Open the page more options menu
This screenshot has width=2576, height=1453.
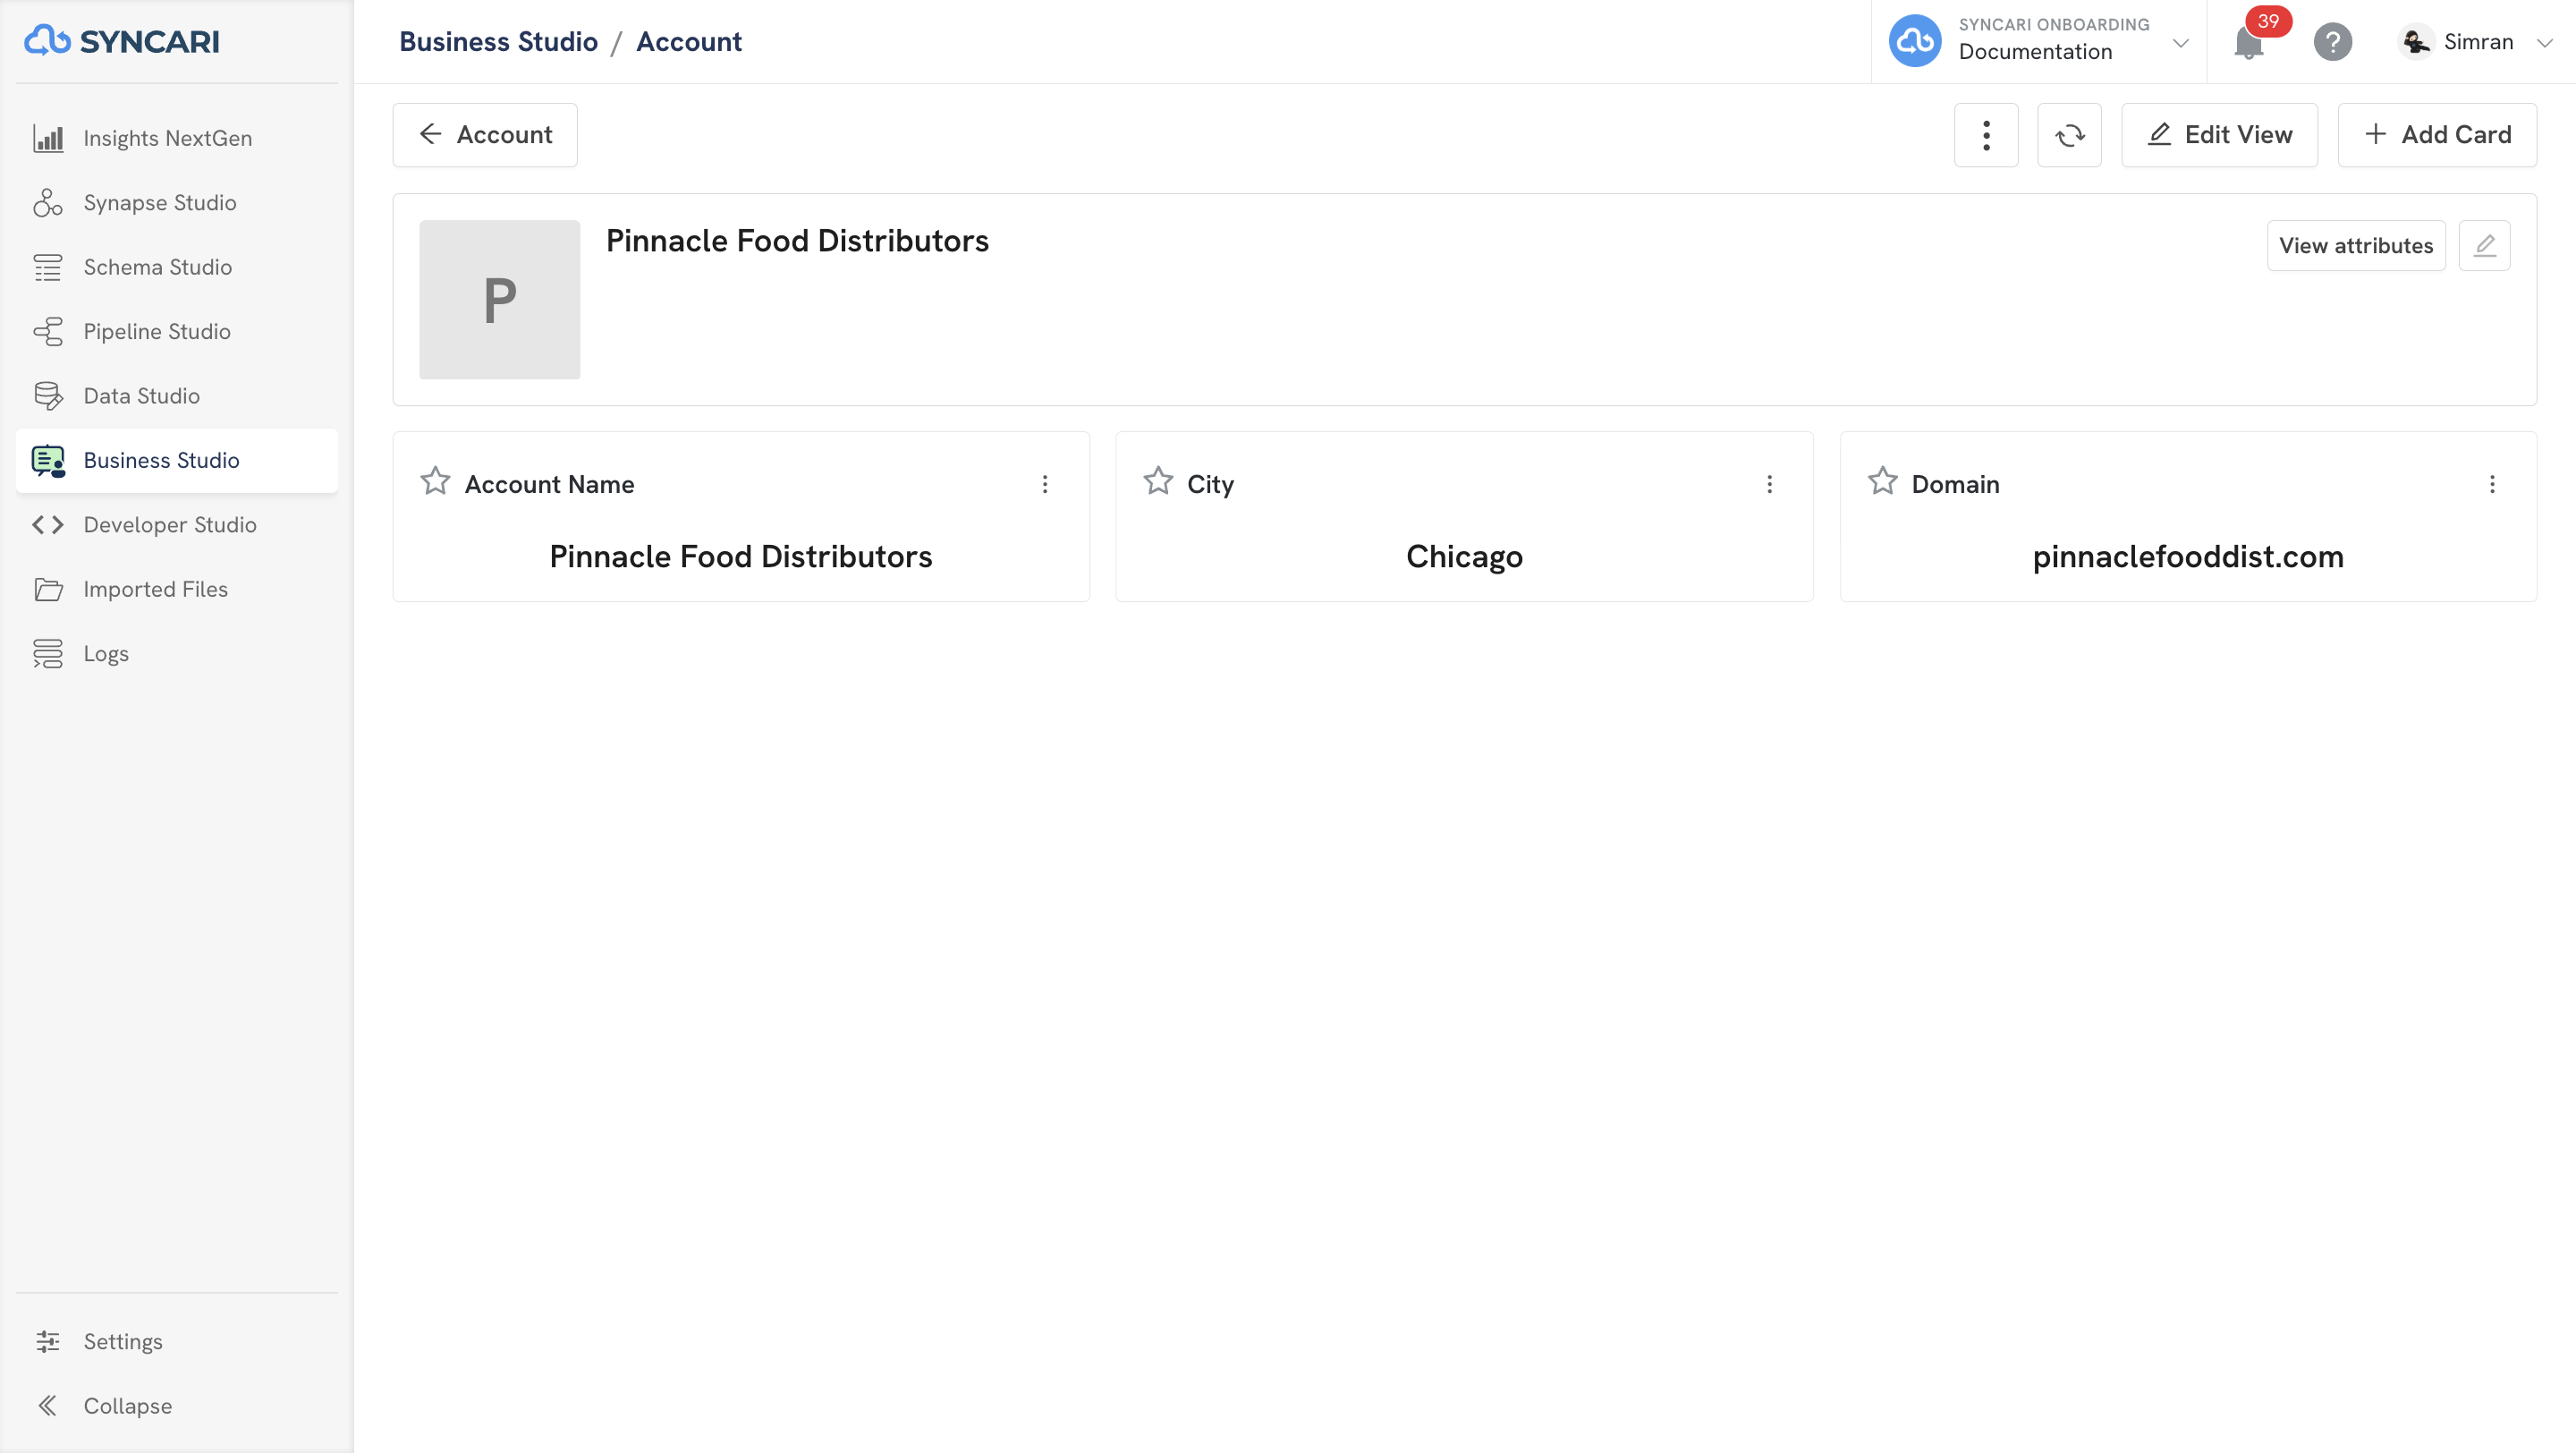1986,135
